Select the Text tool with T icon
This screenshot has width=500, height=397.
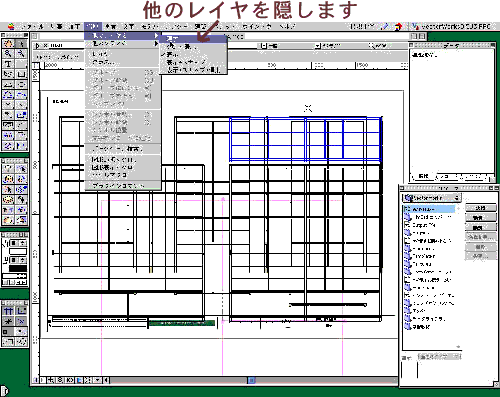point(8,64)
